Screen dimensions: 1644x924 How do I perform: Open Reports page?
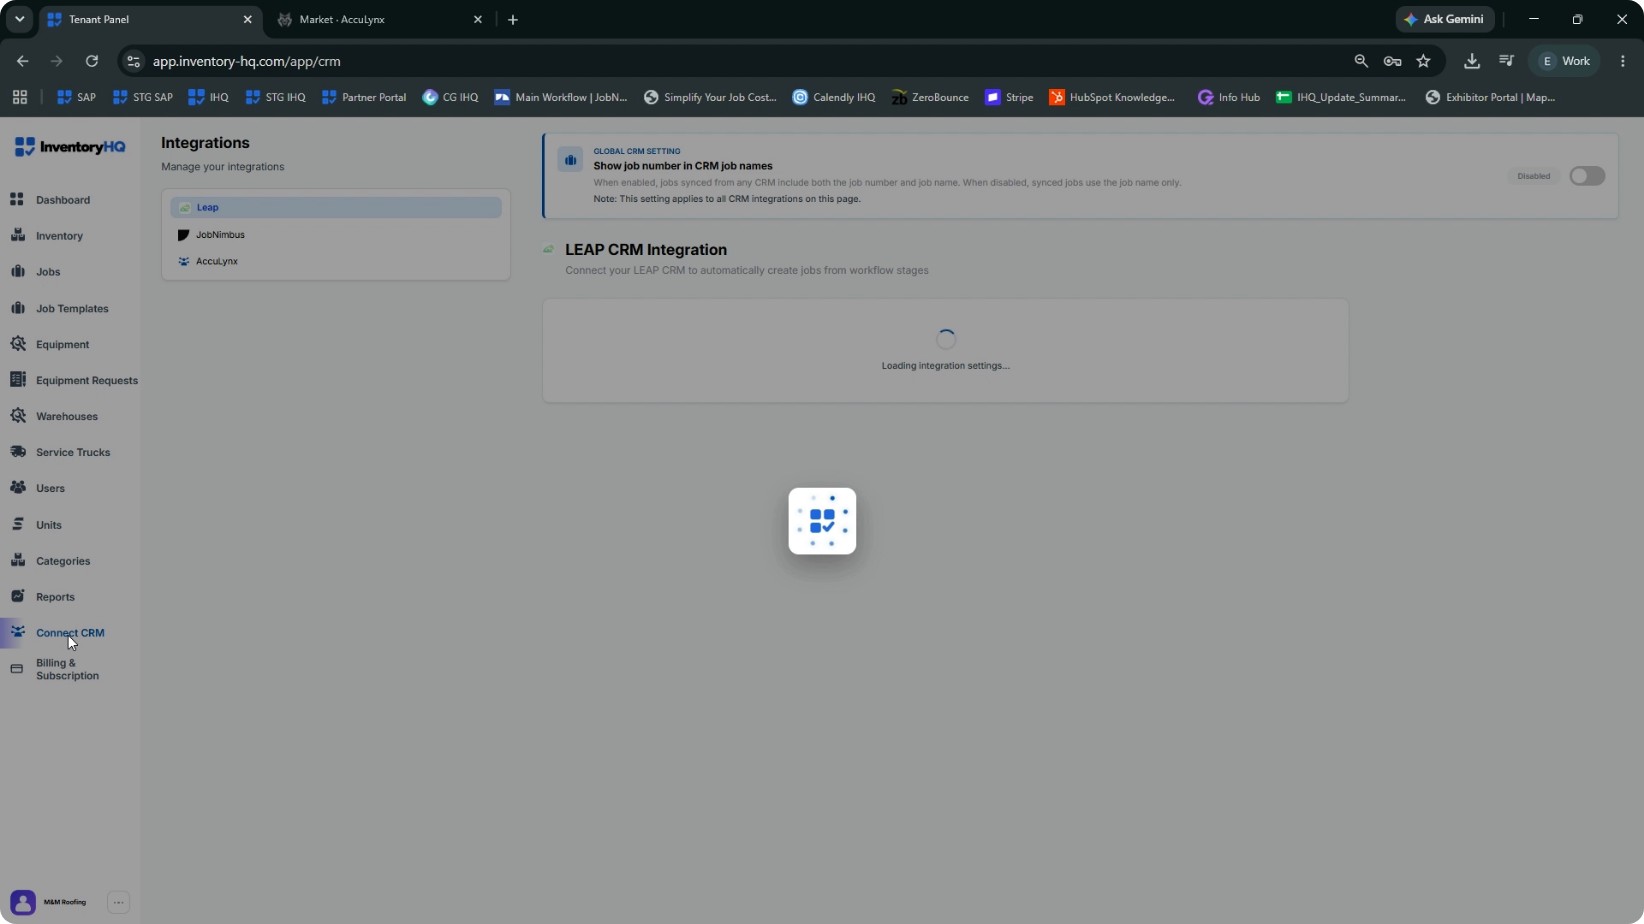click(x=55, y=597)
